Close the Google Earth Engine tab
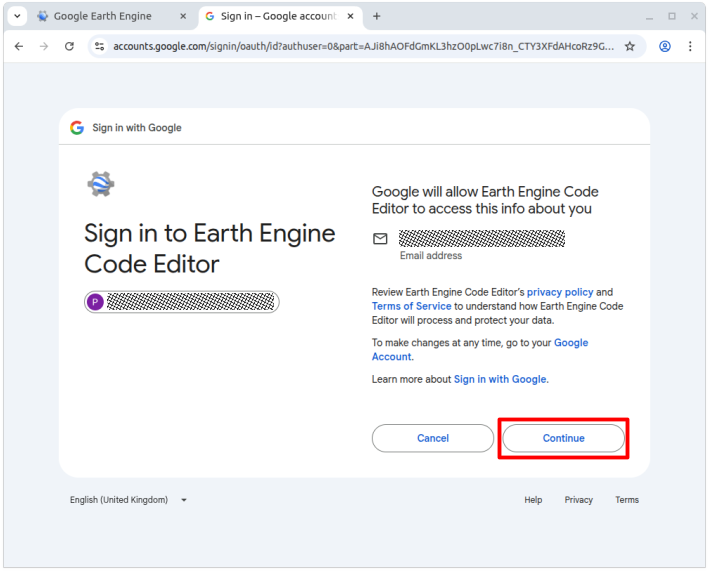The width and height of the screenshot is (709, 573). pos(183,16)
